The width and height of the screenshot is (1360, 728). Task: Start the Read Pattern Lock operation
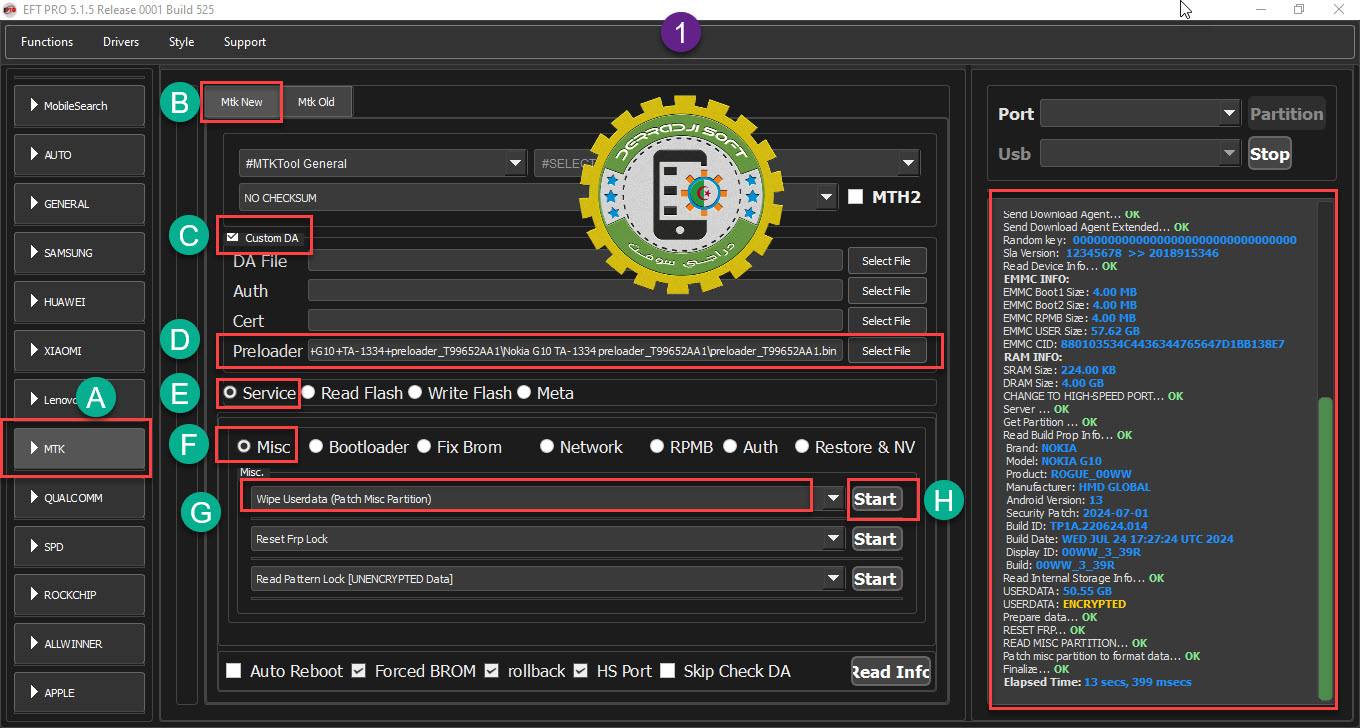point(875,579)
